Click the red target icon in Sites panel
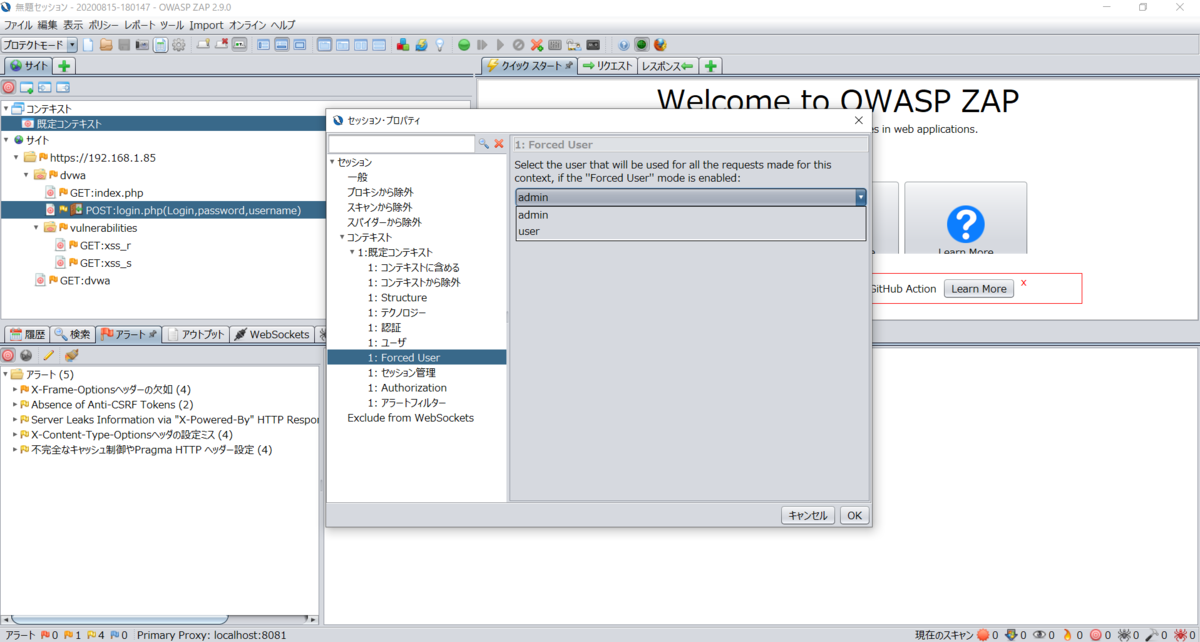1200x642 pixels. click(9, 87)
